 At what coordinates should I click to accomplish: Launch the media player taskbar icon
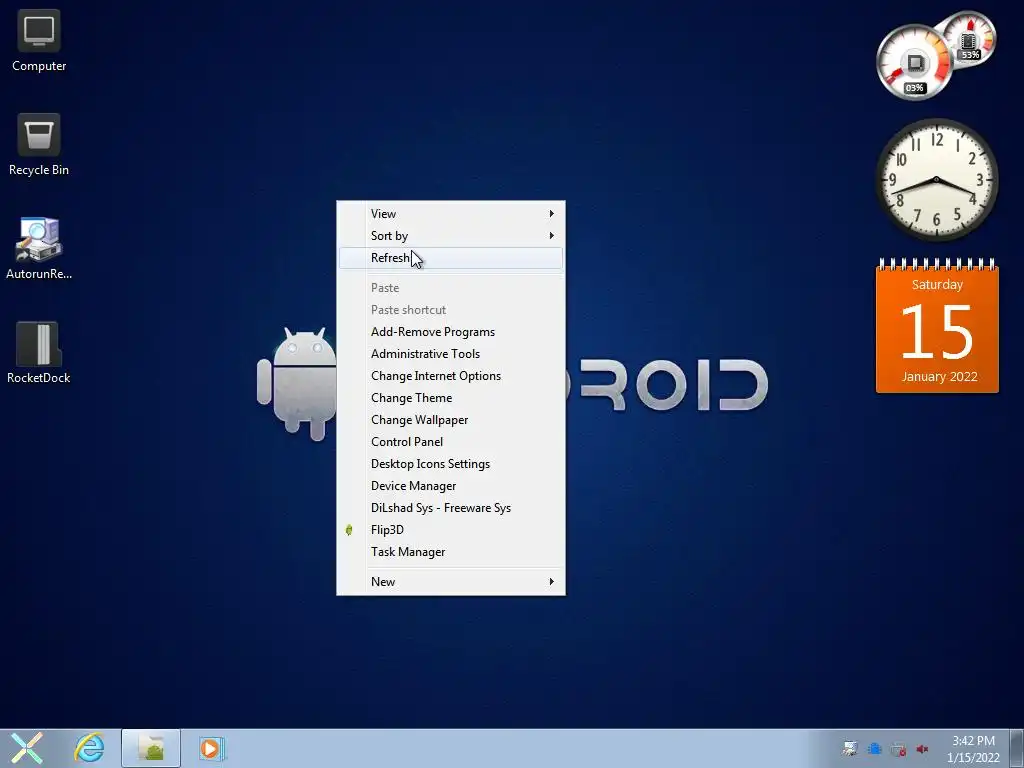[x=212, y=748]
